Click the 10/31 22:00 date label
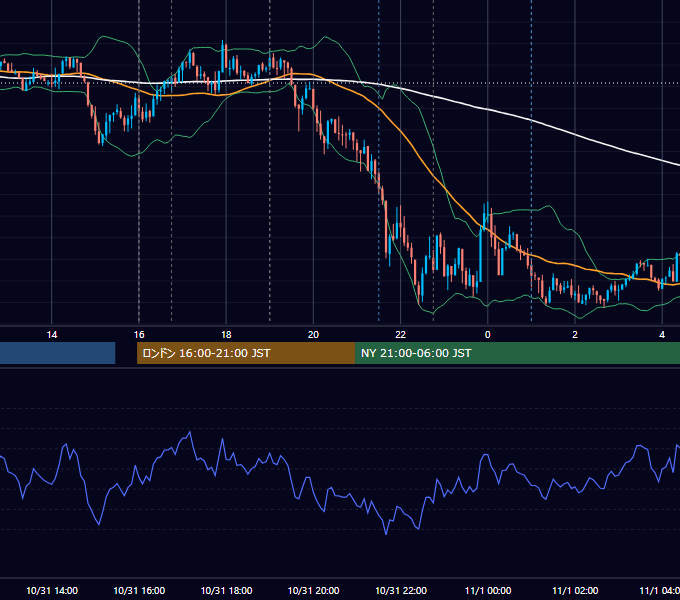 pos(401,590)
